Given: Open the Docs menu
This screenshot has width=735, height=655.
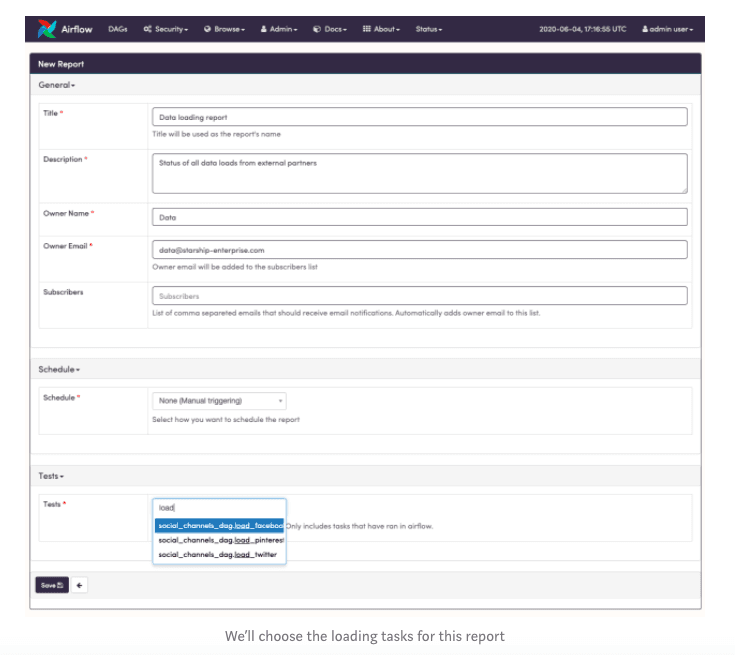Looking at the screenshot, I should (x=330, y=29).
